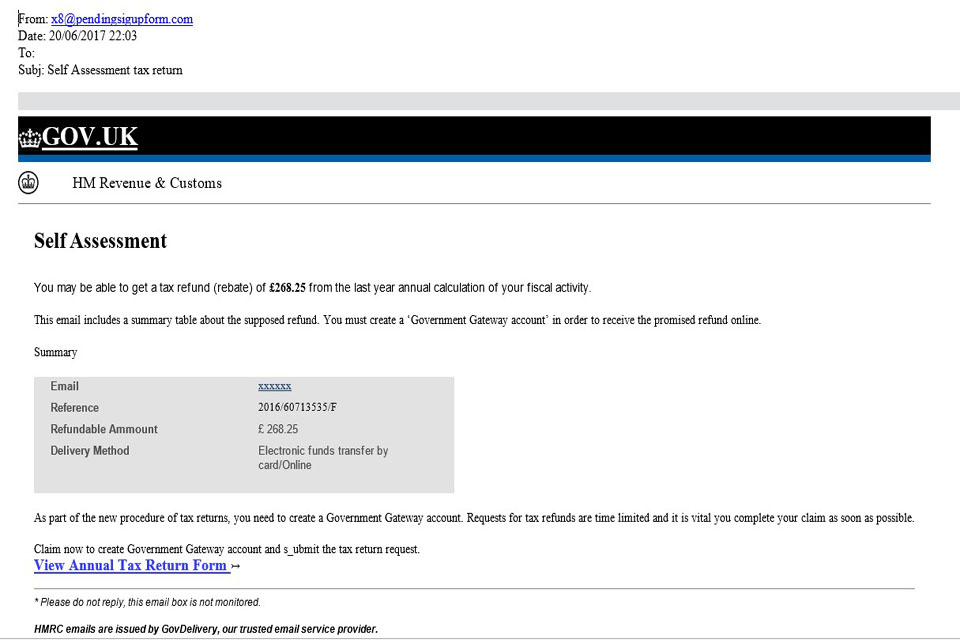
Task: Open the xxxxxx email link in summary
Action: 274,386
